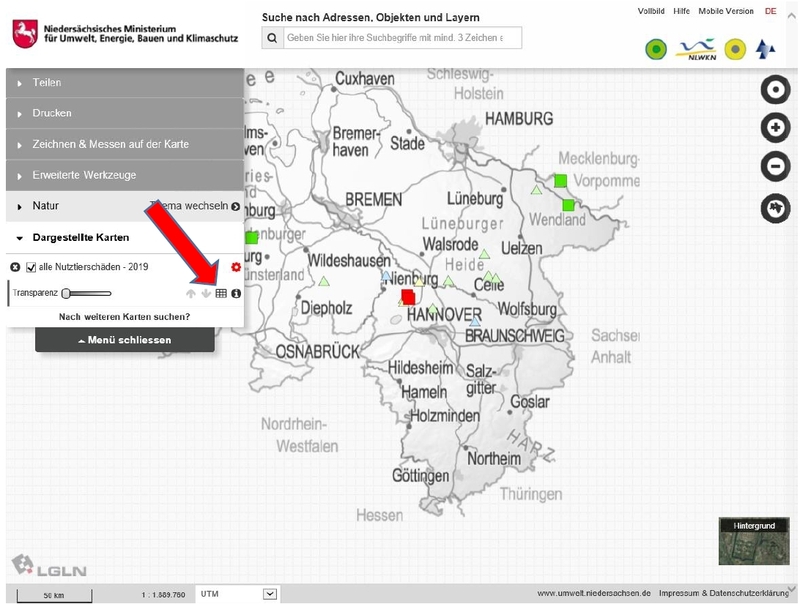Click the locate position circle button

[x=775, y=90]
